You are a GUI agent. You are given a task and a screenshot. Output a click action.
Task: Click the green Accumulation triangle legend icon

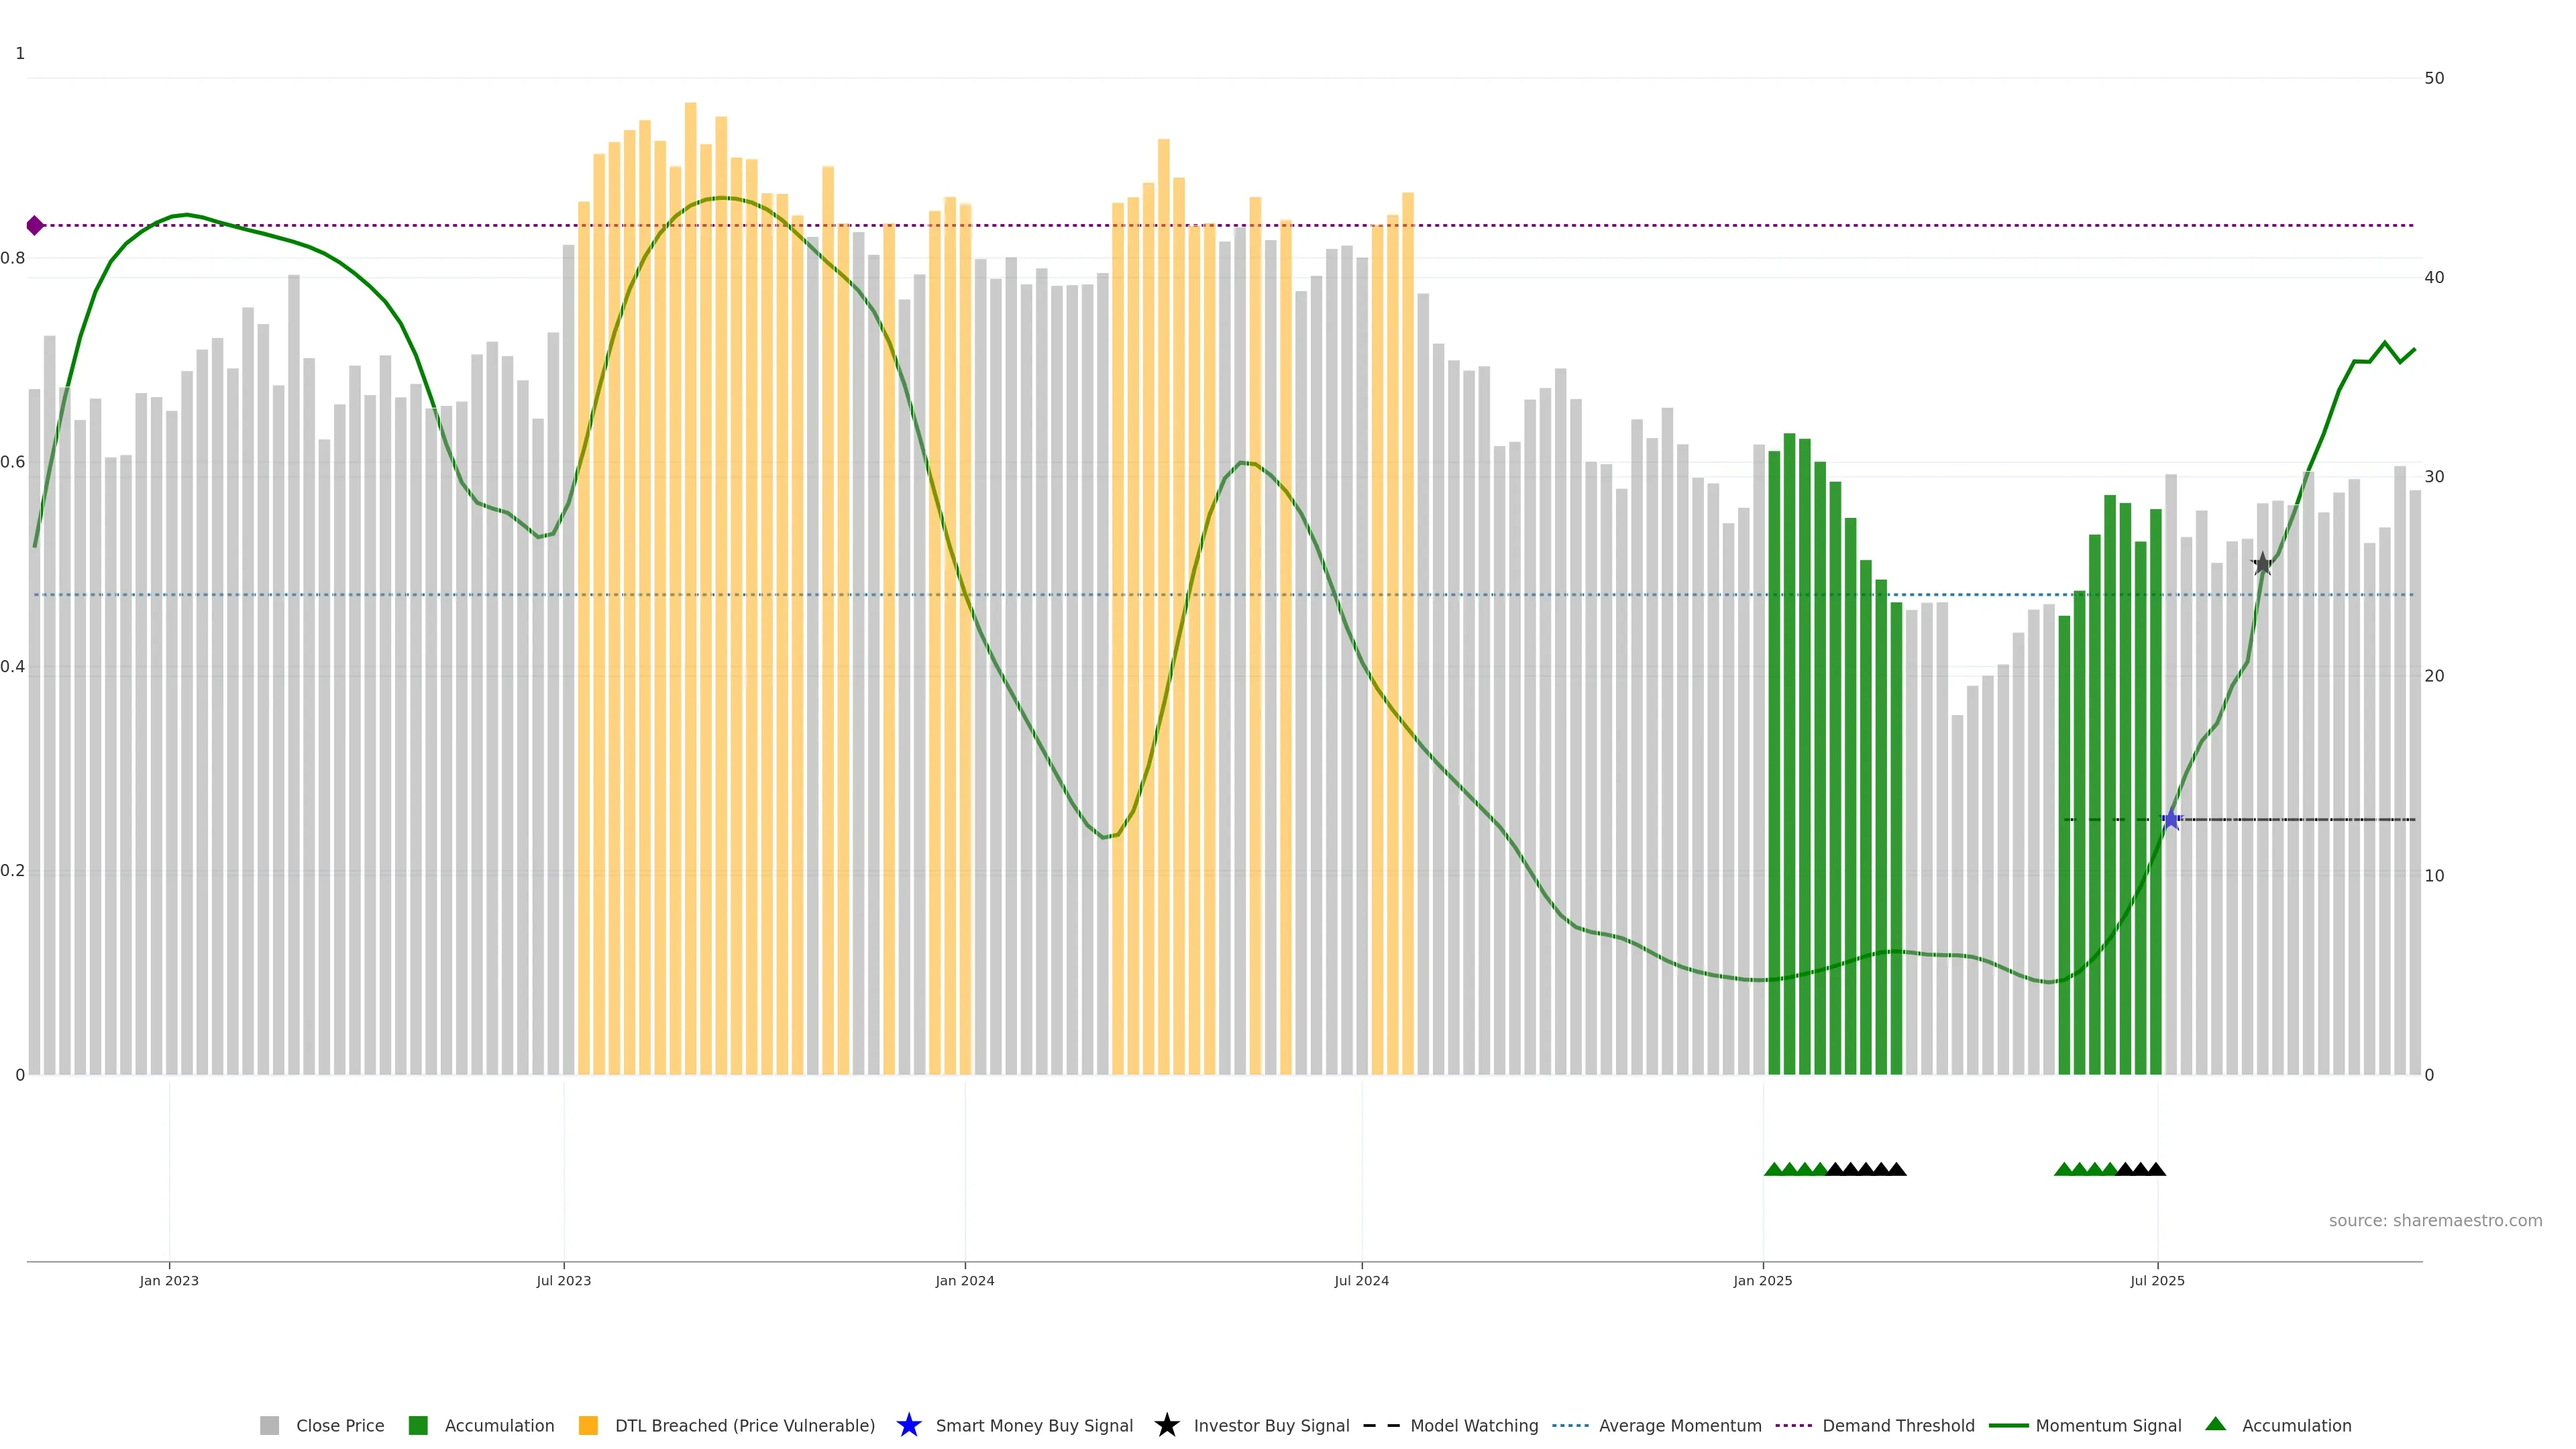2215,1424
